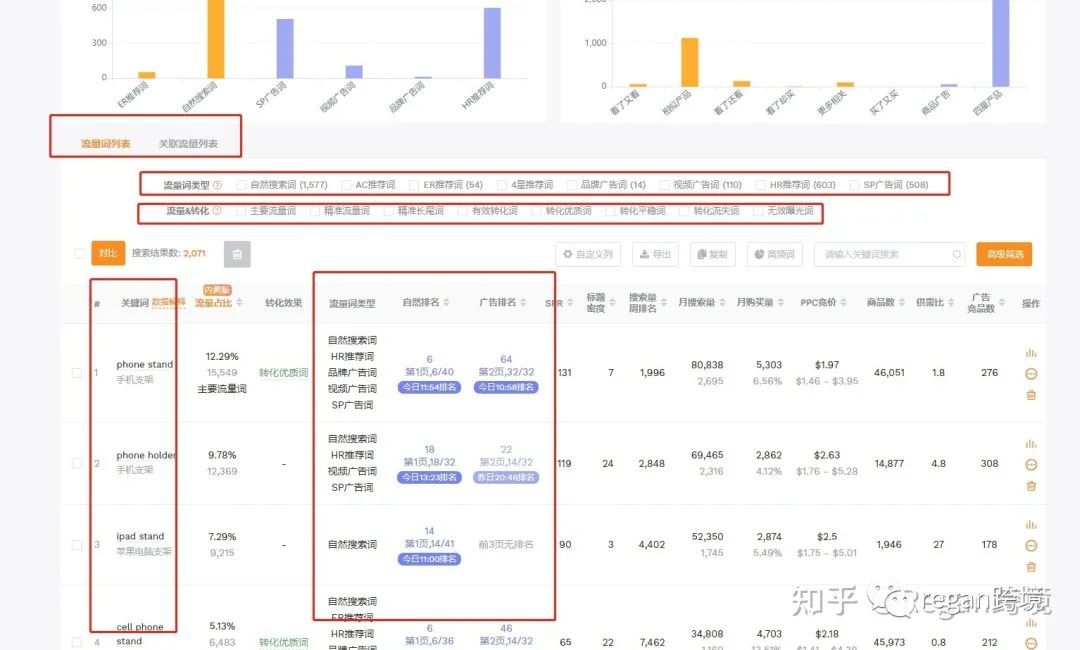Tick the 精准长尾词 checkbox

point(388,211)
